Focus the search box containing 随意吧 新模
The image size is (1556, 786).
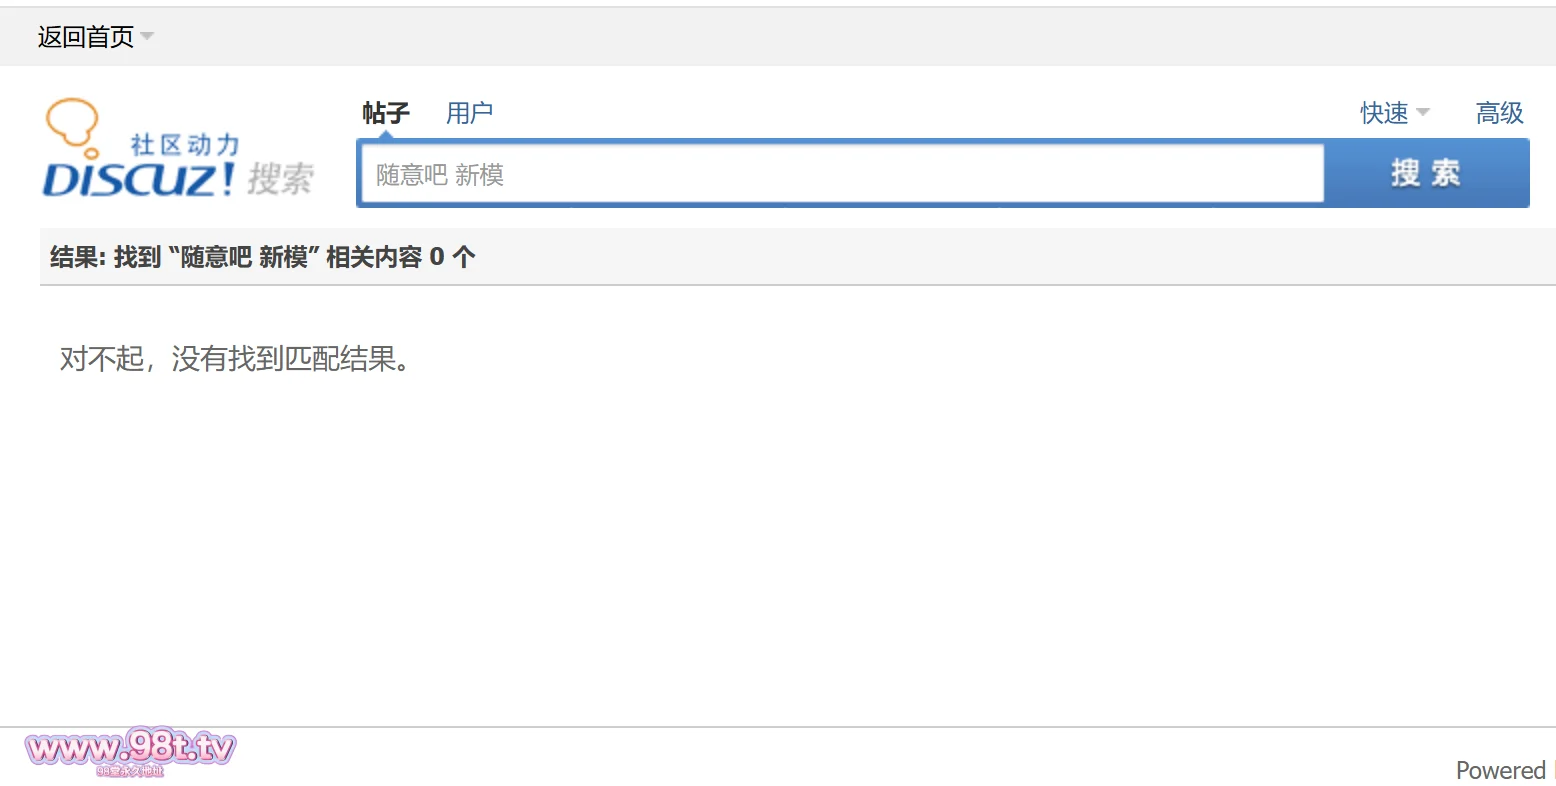[x=840, y=175]
